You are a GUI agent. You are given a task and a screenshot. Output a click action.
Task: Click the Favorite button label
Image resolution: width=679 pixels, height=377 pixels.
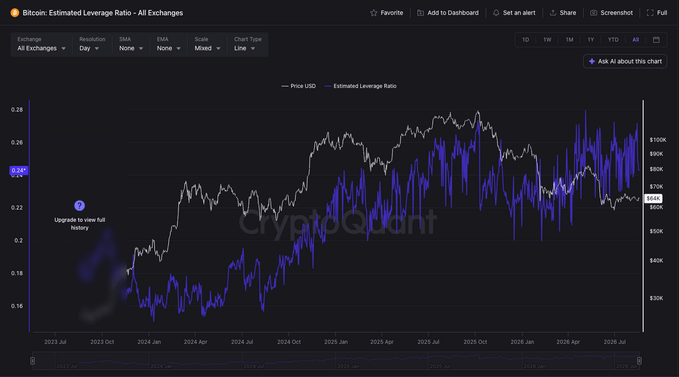click(x=392, y=13)
